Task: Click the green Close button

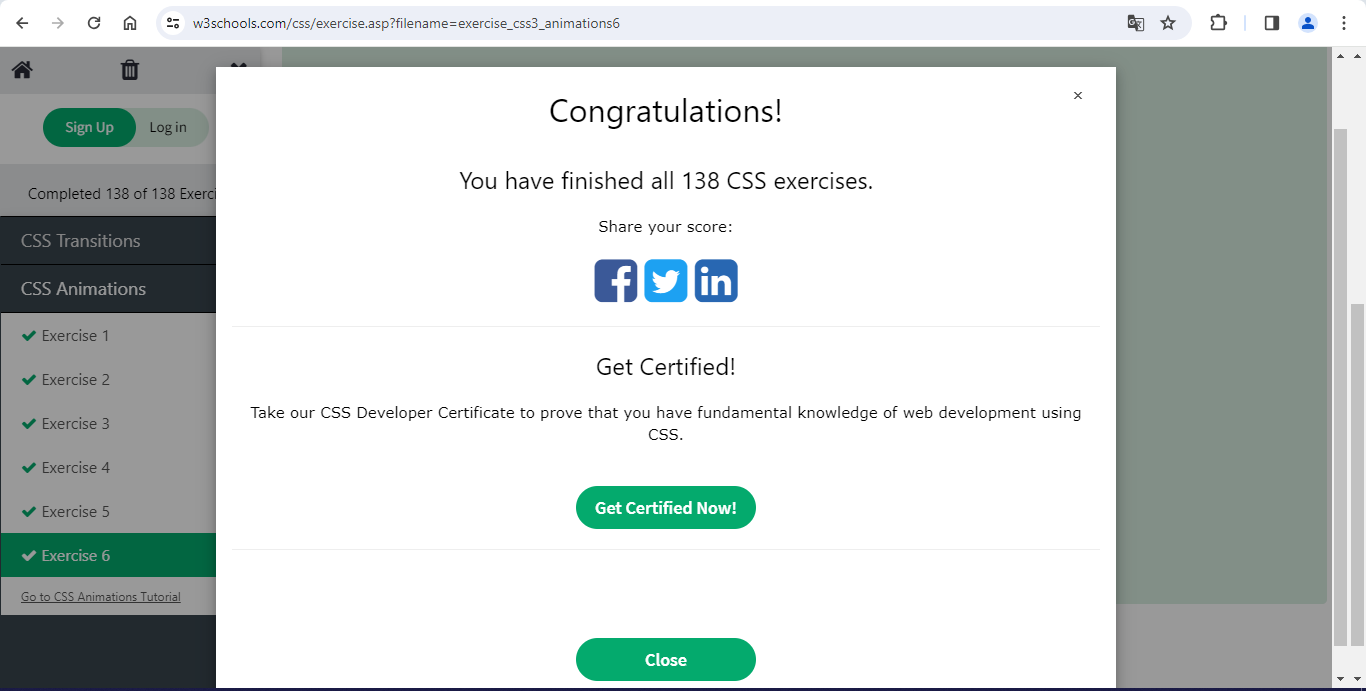Action: point(665,660)
